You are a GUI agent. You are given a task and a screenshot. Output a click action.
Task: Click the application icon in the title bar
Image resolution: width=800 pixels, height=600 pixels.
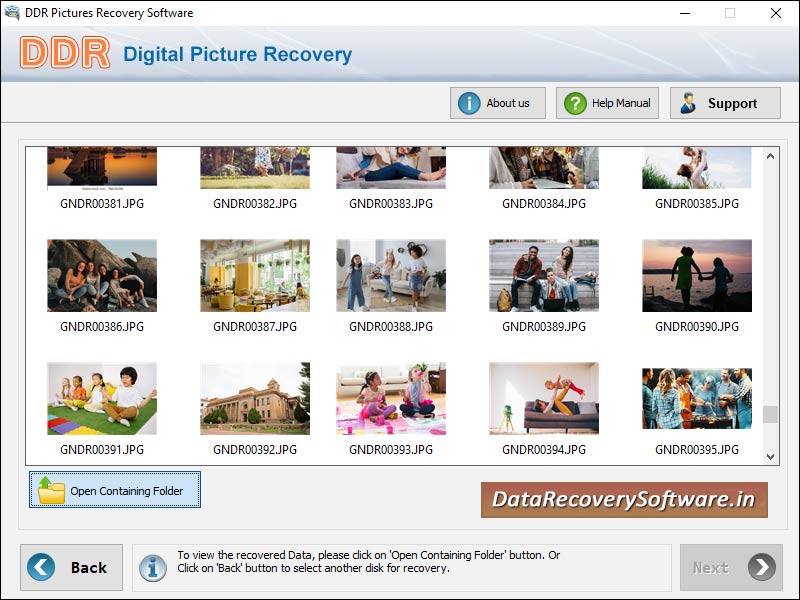coord(11,13)
